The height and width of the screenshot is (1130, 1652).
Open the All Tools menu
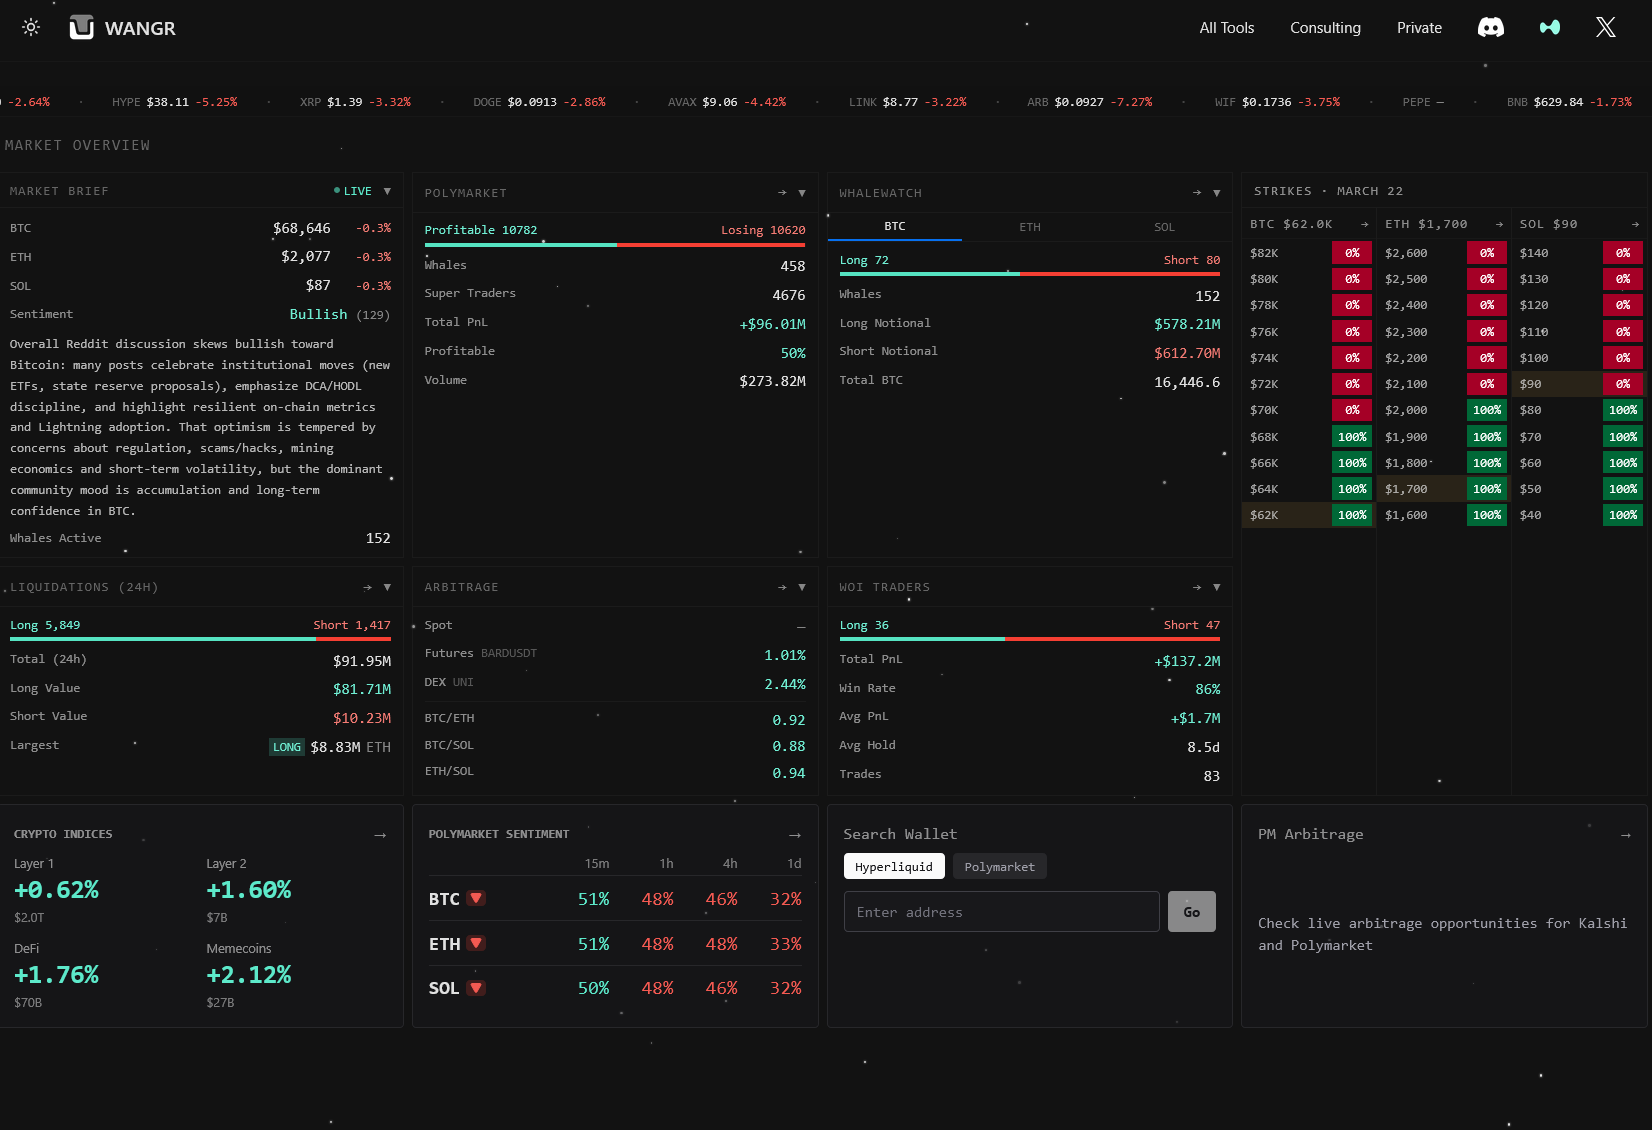pyautogui.click(x=1226, y=28)
